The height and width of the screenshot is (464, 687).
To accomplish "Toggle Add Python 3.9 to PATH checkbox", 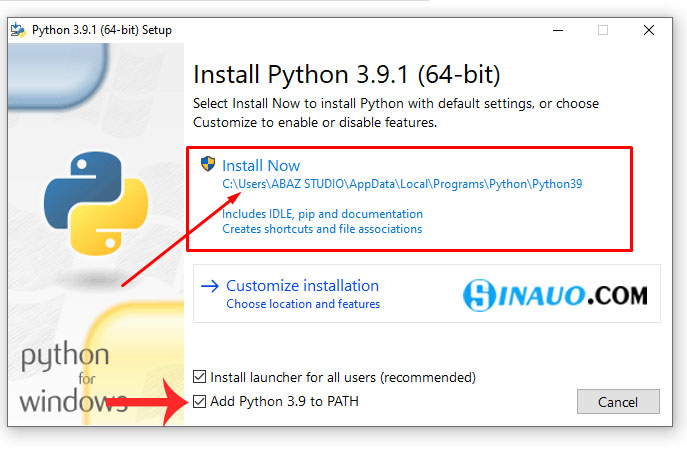I will 199,401.
